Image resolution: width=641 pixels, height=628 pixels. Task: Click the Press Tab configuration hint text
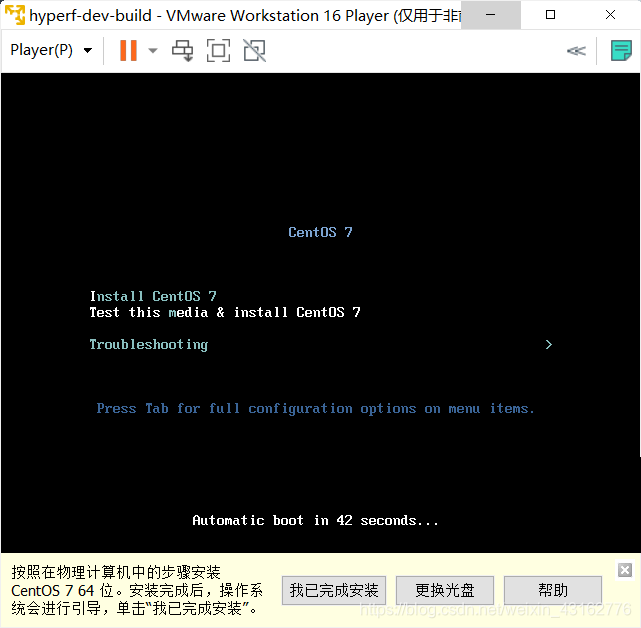pyautogui.click(x=315, y=408)
